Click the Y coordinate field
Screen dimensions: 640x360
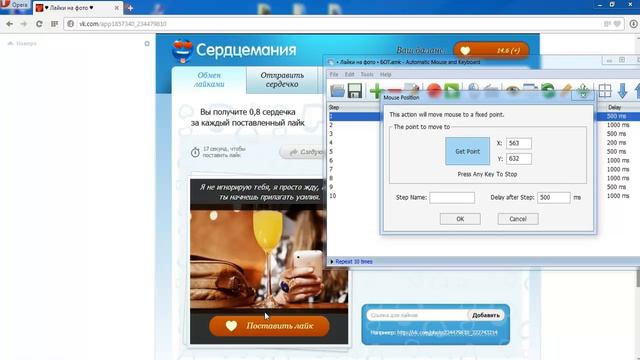point(519,159)
